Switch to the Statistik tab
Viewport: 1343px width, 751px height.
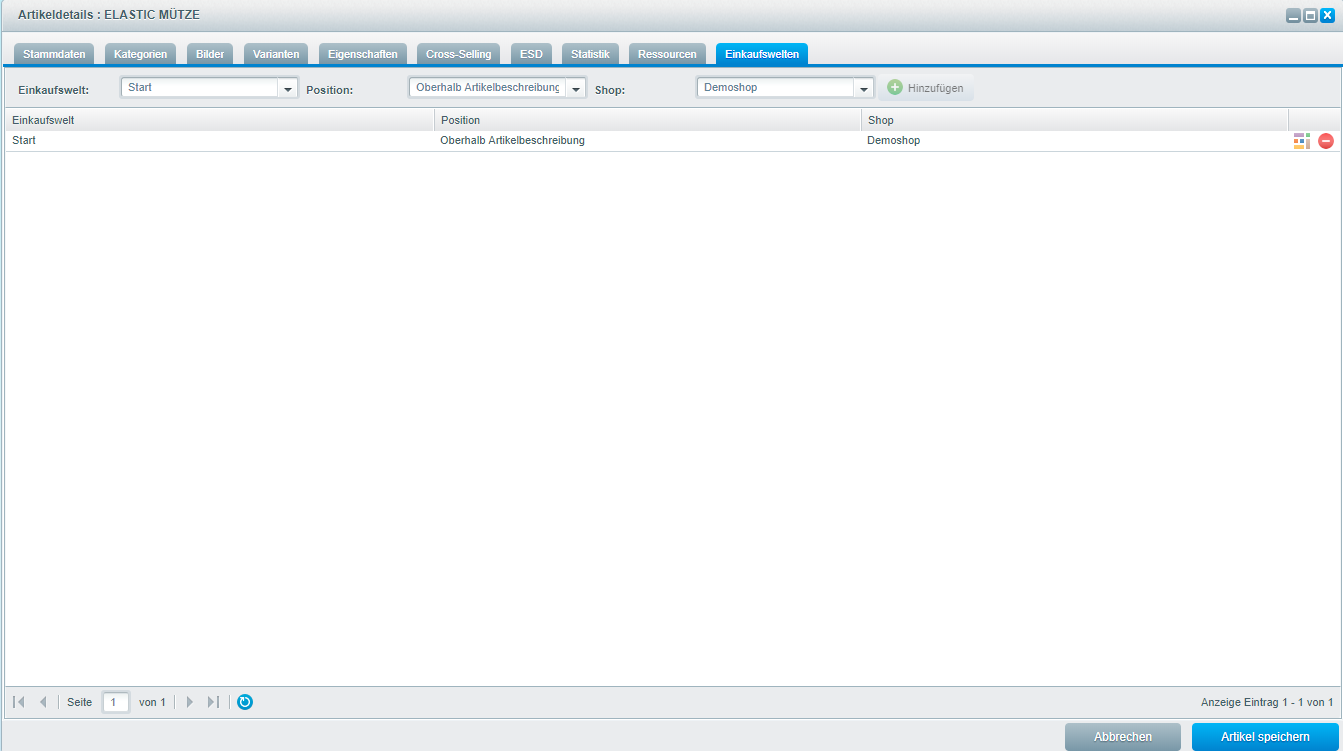(590, 54)
